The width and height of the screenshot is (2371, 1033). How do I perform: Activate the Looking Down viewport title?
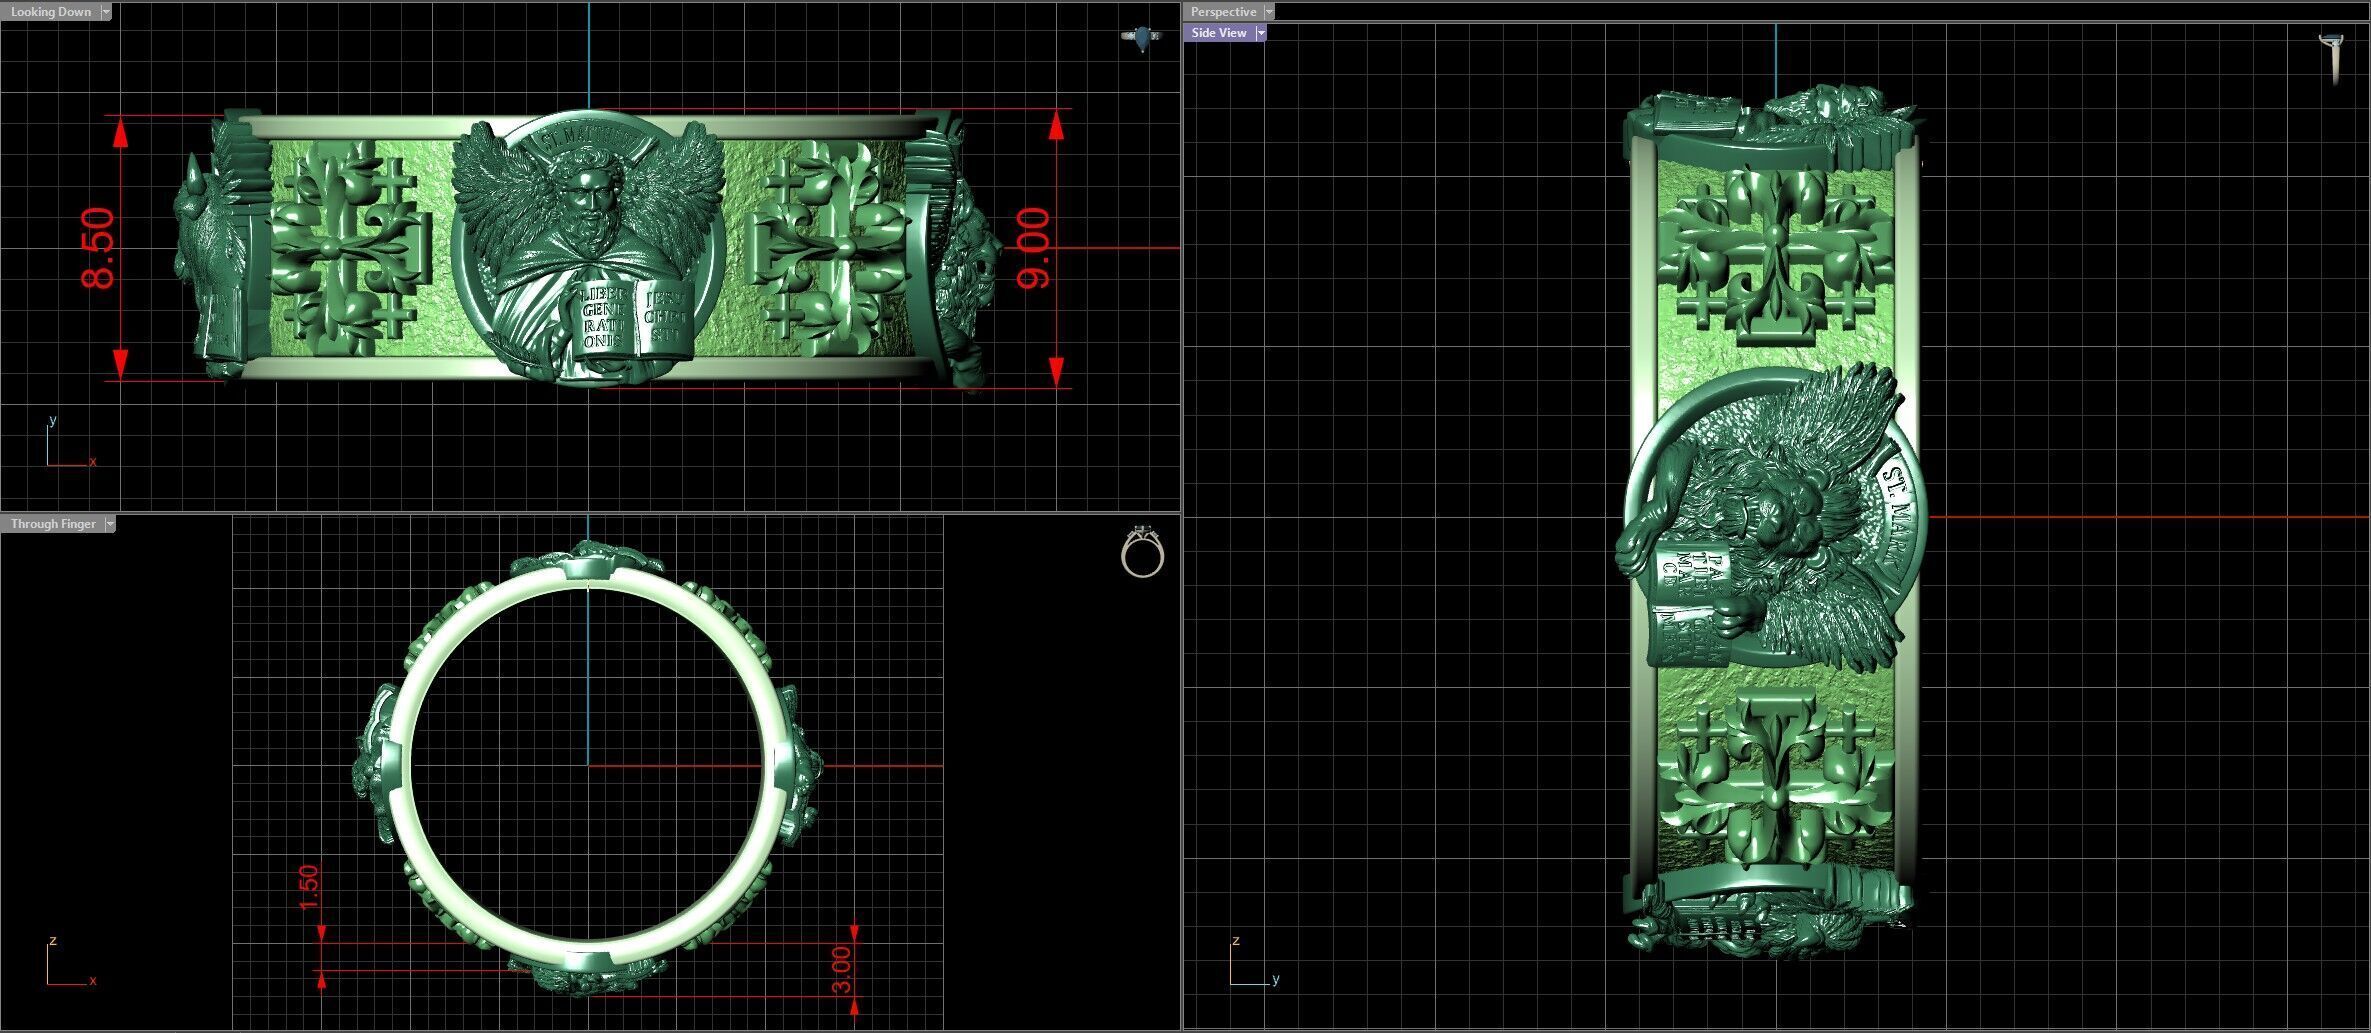pyautogui.click(x=50, y=12)
